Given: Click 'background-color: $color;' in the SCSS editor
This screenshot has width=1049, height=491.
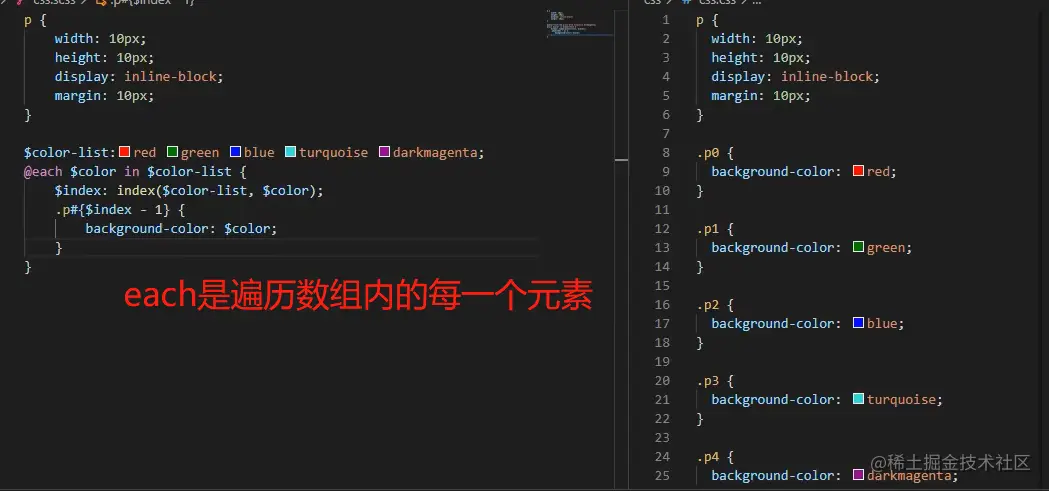Looking at the screenshot, I should 181,229.
